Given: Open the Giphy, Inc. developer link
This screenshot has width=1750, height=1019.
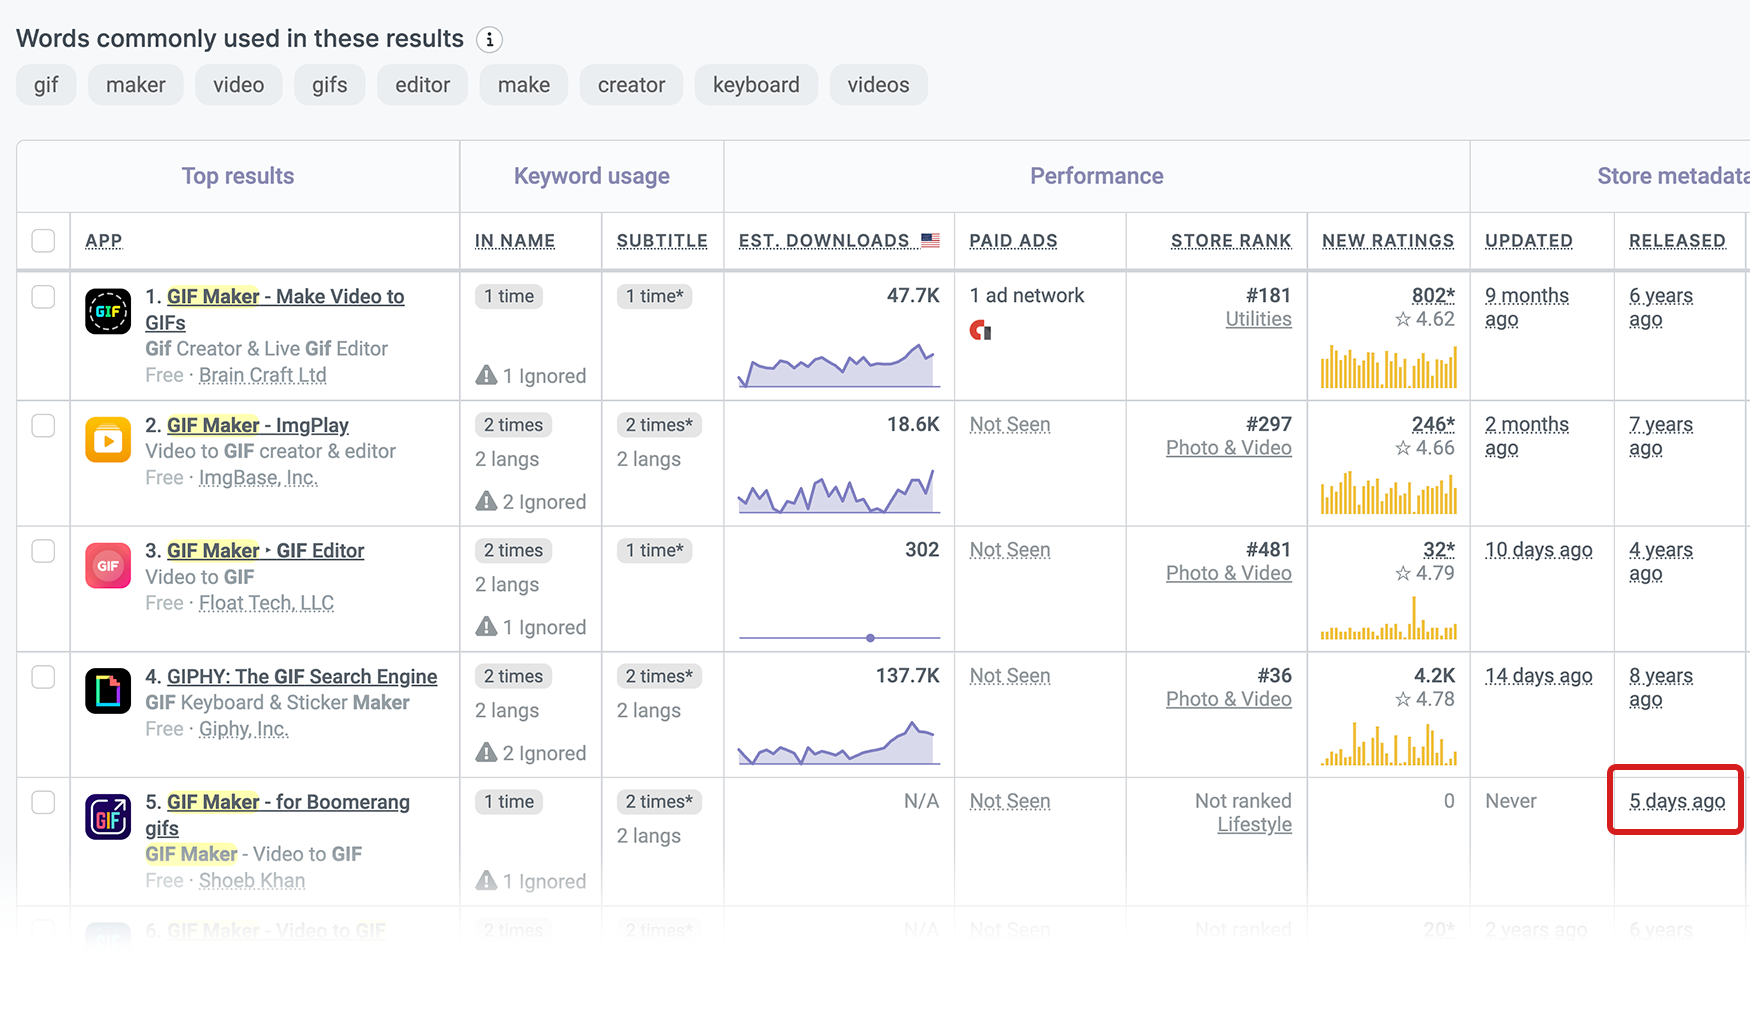Looking at the screenshot, I should [243, 729].
